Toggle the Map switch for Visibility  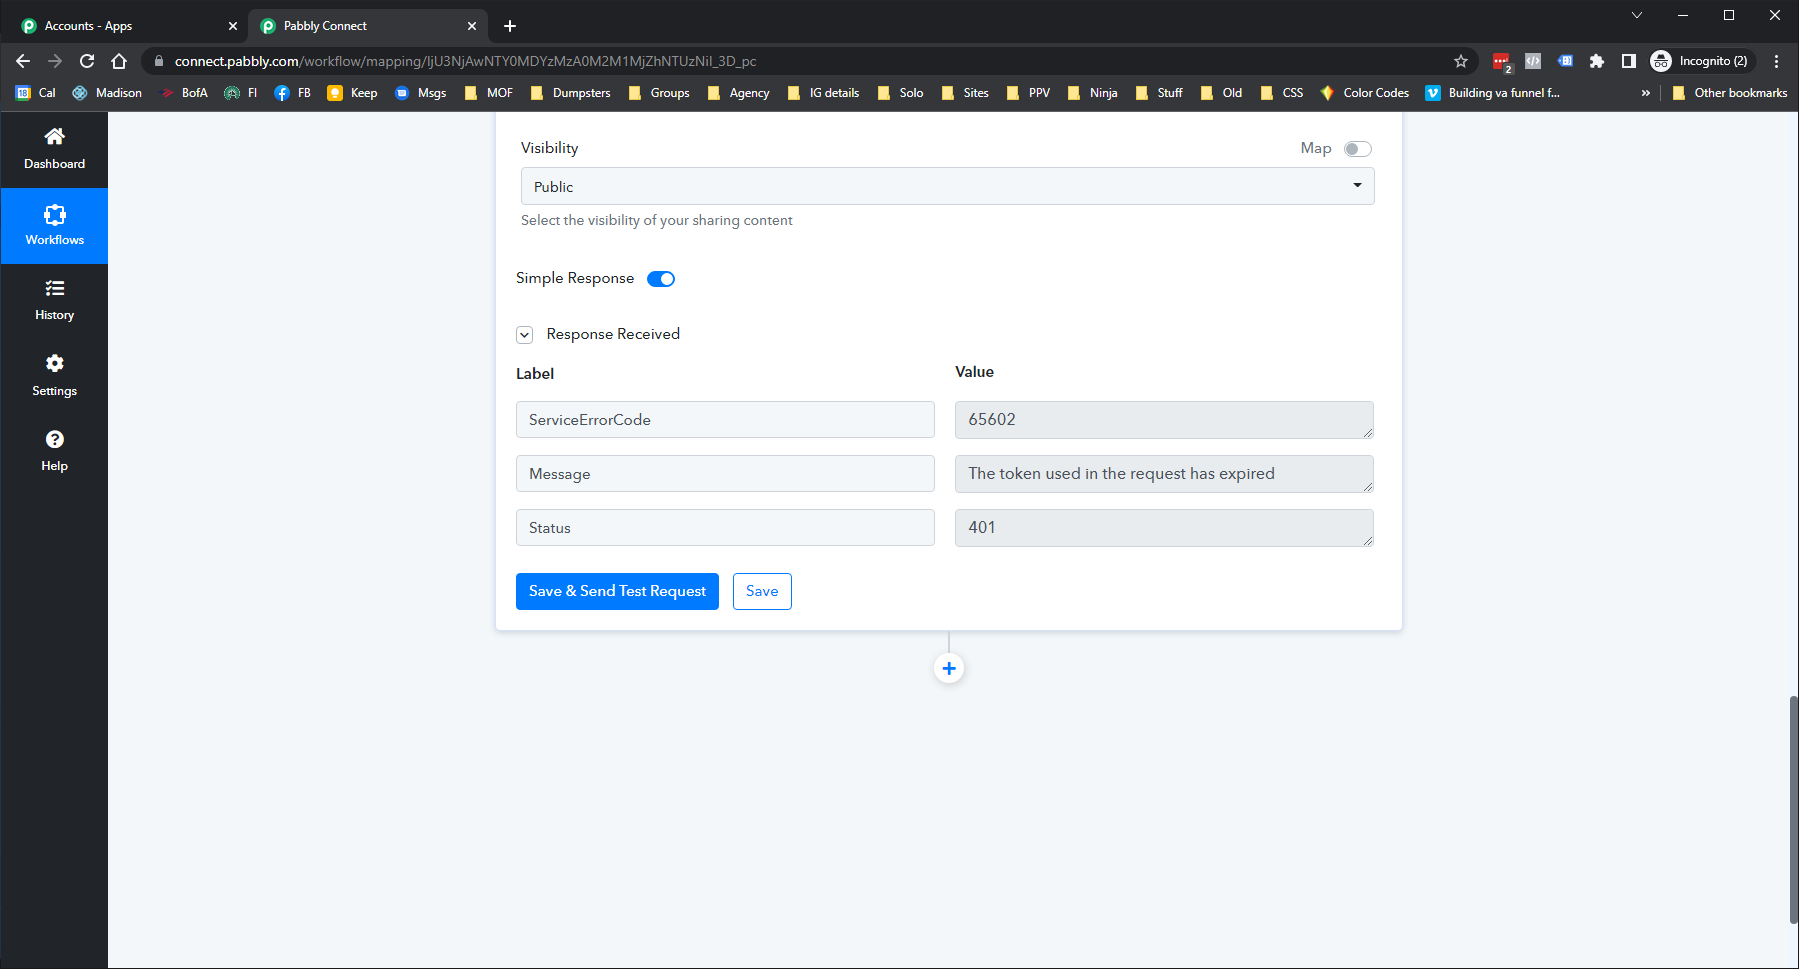(x=1357, y=149)
